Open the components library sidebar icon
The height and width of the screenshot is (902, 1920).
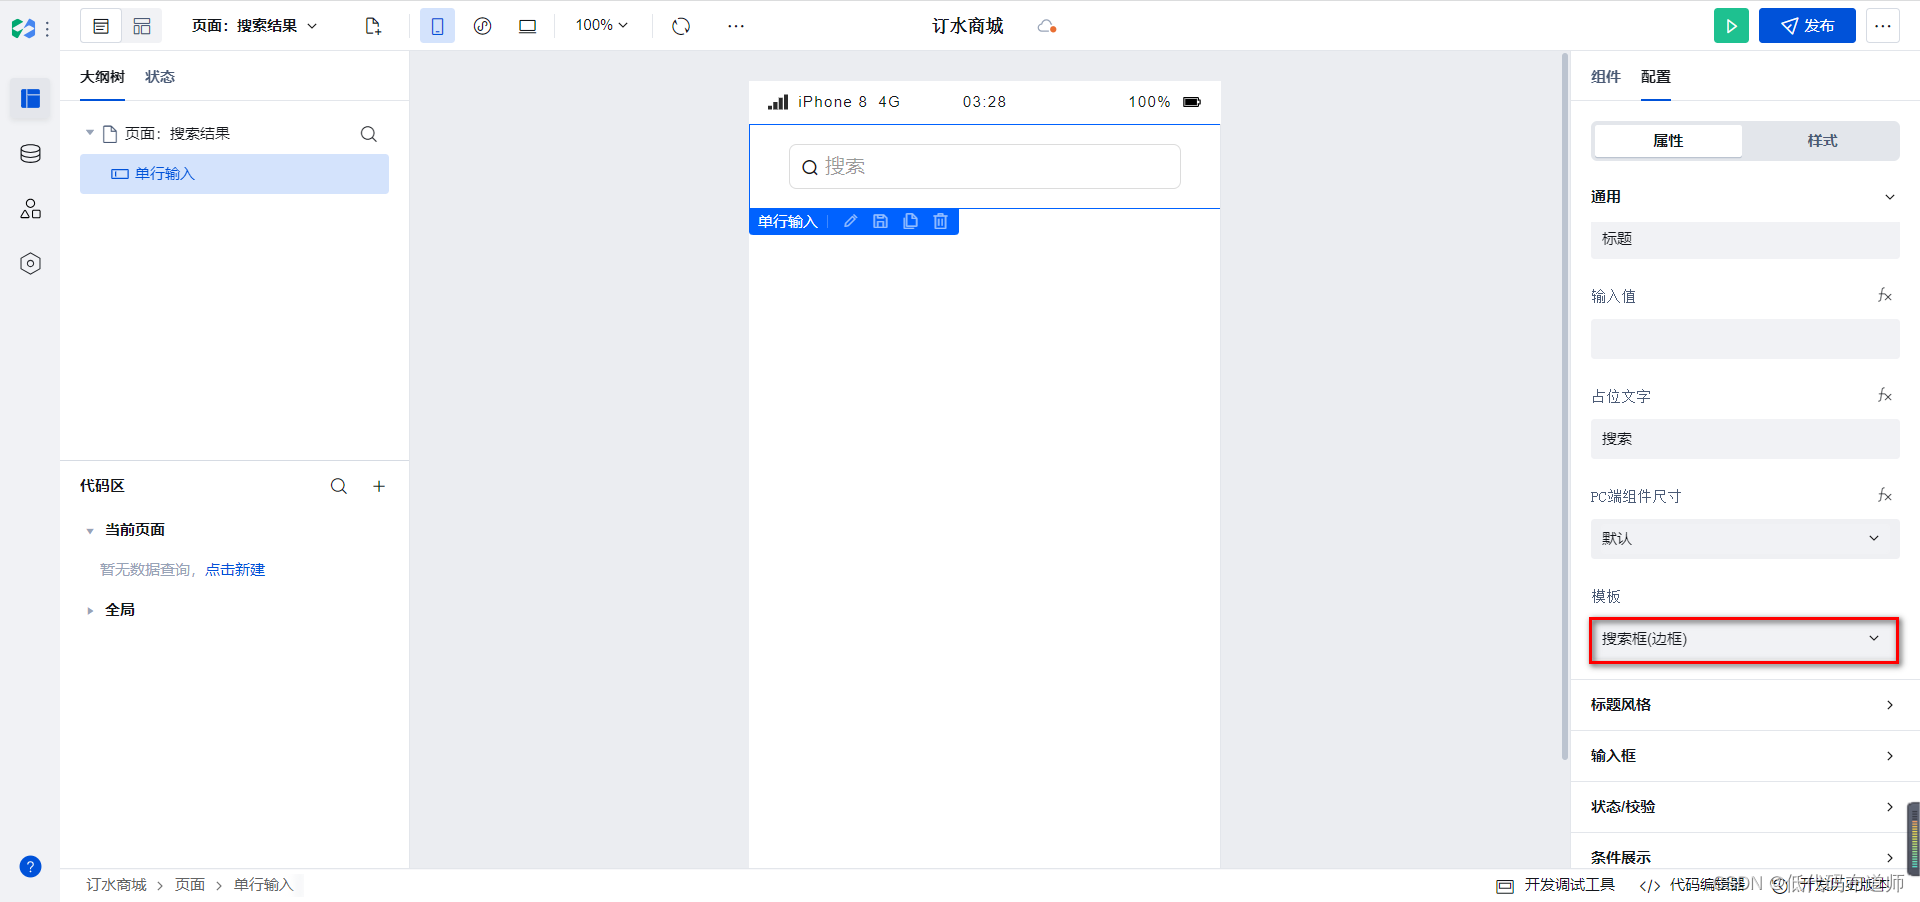coord(31,208)
